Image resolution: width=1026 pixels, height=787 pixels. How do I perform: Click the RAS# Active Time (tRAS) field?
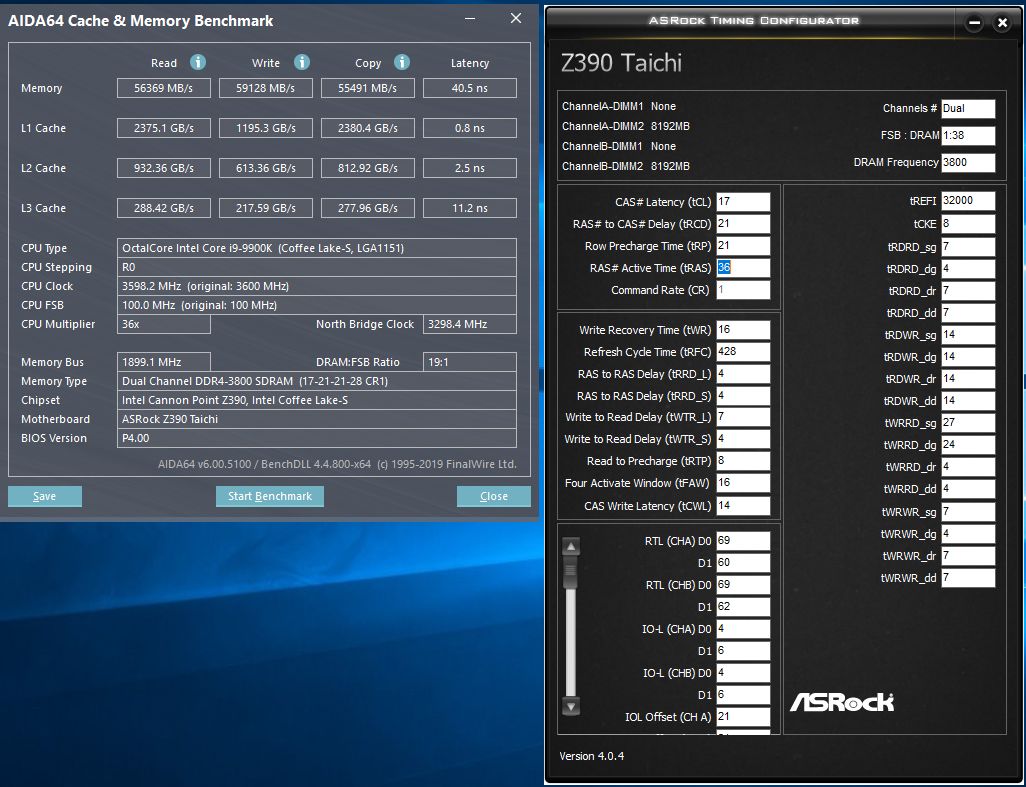click(x=743, y=268)
